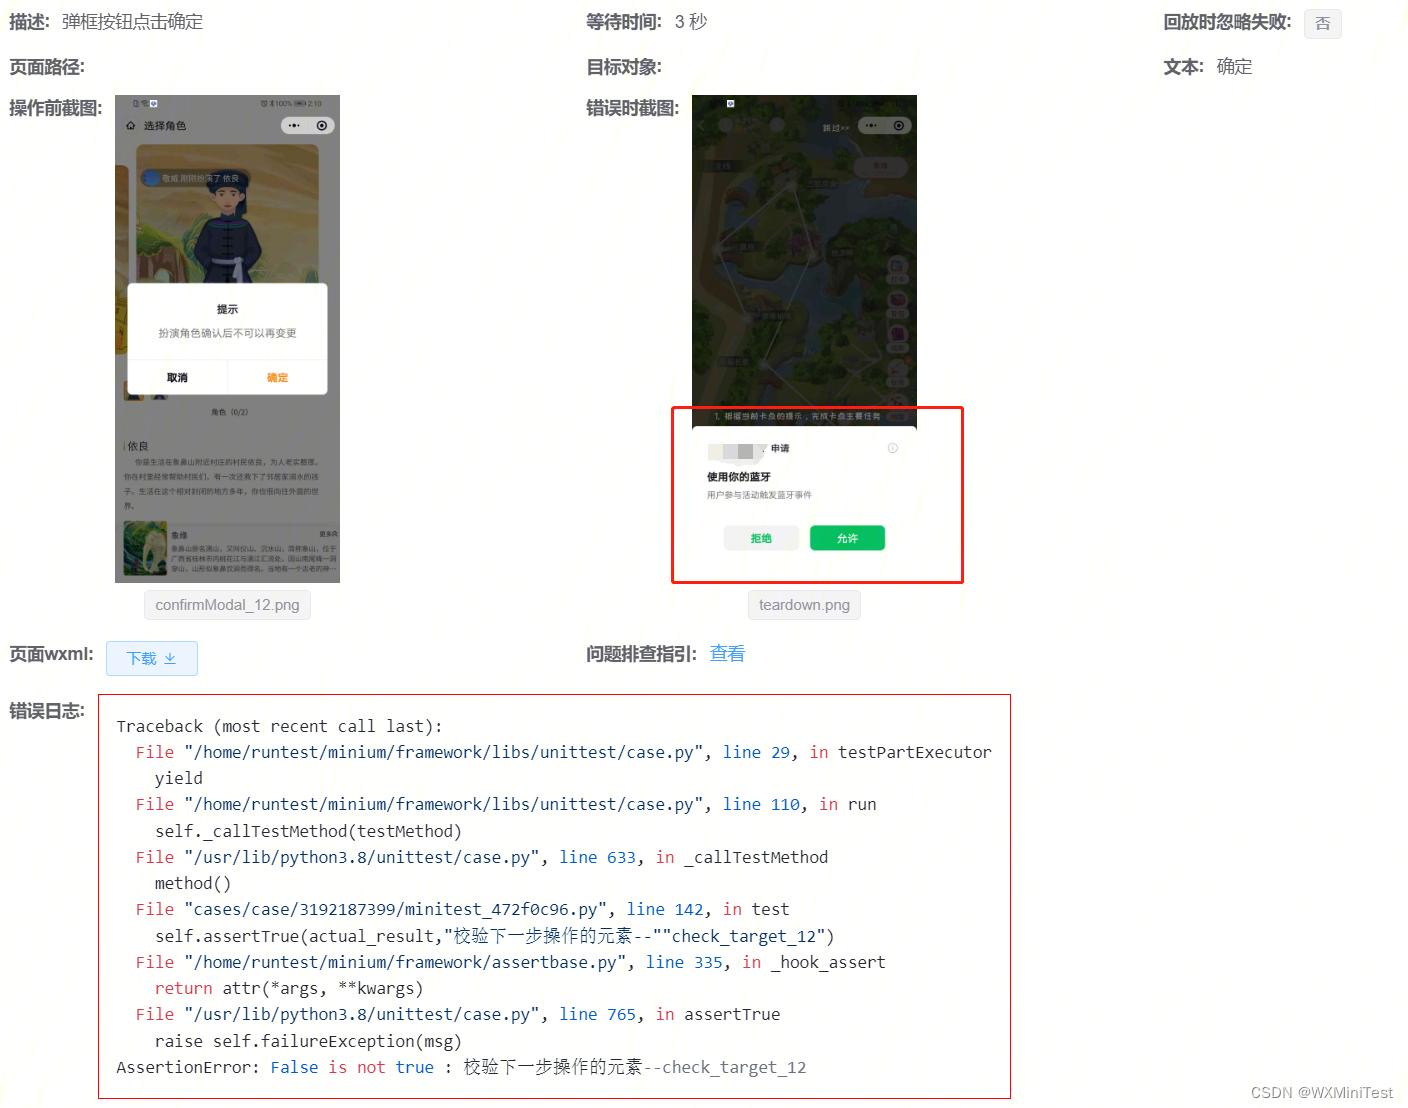This screenshot has width=1408, height=1108.
Task: Click 拒绝 in the Bluetooth permission dialog
Action: click(x=761, y=538)
